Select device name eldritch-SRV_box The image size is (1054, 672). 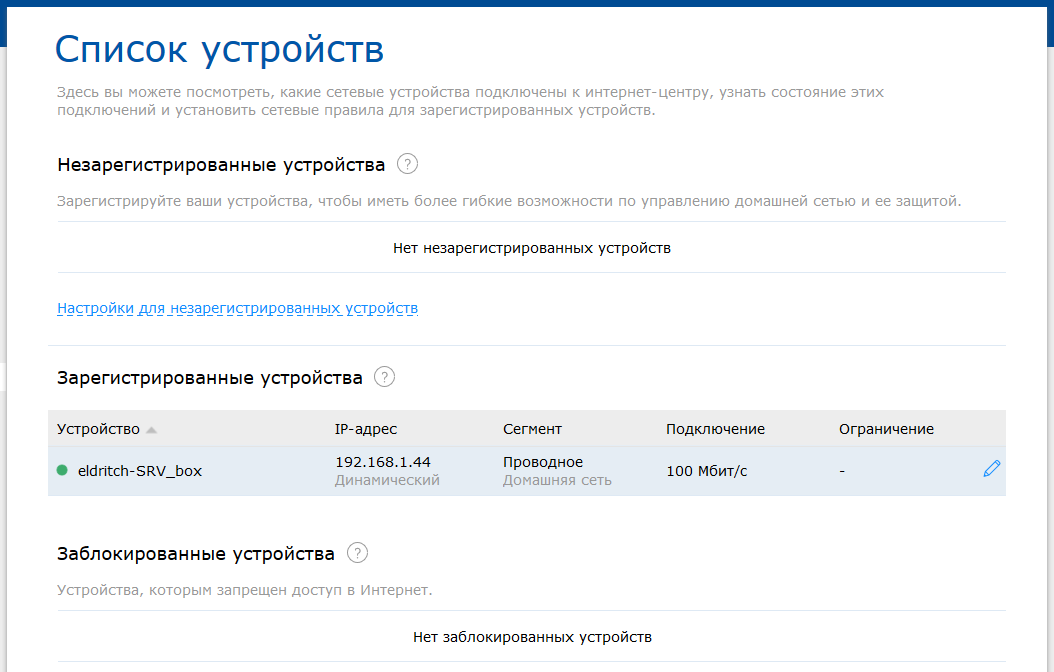[140, 471]
